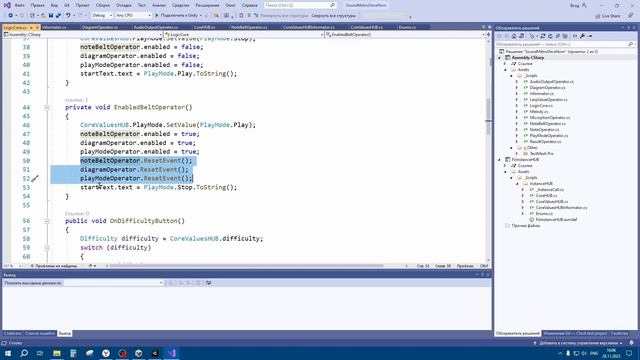Image resolution: width=640 pixels, height=360 pixels.
Task: Select LogicCore.cs in Solution Explorer
Action: 541,106
